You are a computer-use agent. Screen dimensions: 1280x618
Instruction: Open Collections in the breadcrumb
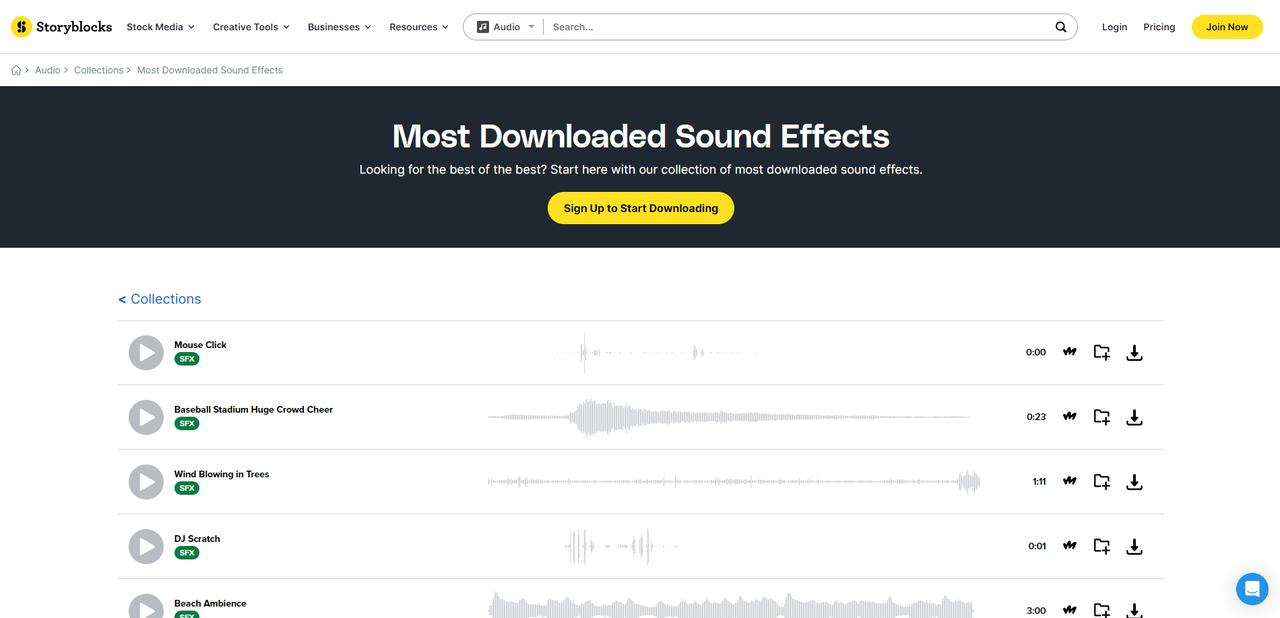click(99, 70)
